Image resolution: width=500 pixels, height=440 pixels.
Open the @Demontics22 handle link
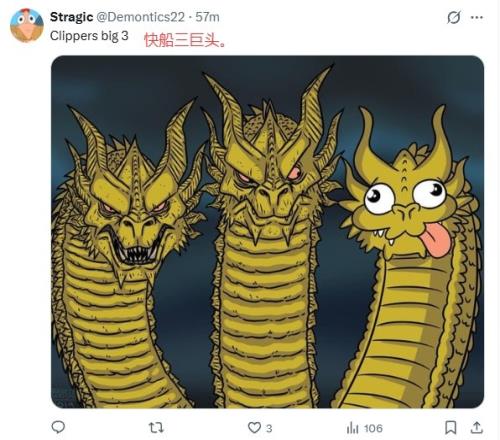tap(140, 17)
